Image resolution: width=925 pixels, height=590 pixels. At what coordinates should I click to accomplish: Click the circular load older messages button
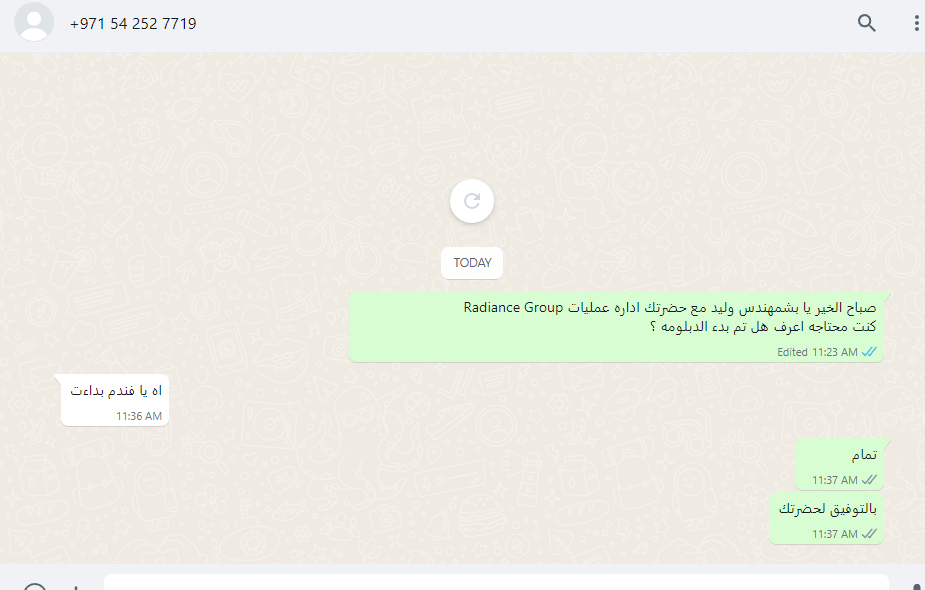click(472, 201)
